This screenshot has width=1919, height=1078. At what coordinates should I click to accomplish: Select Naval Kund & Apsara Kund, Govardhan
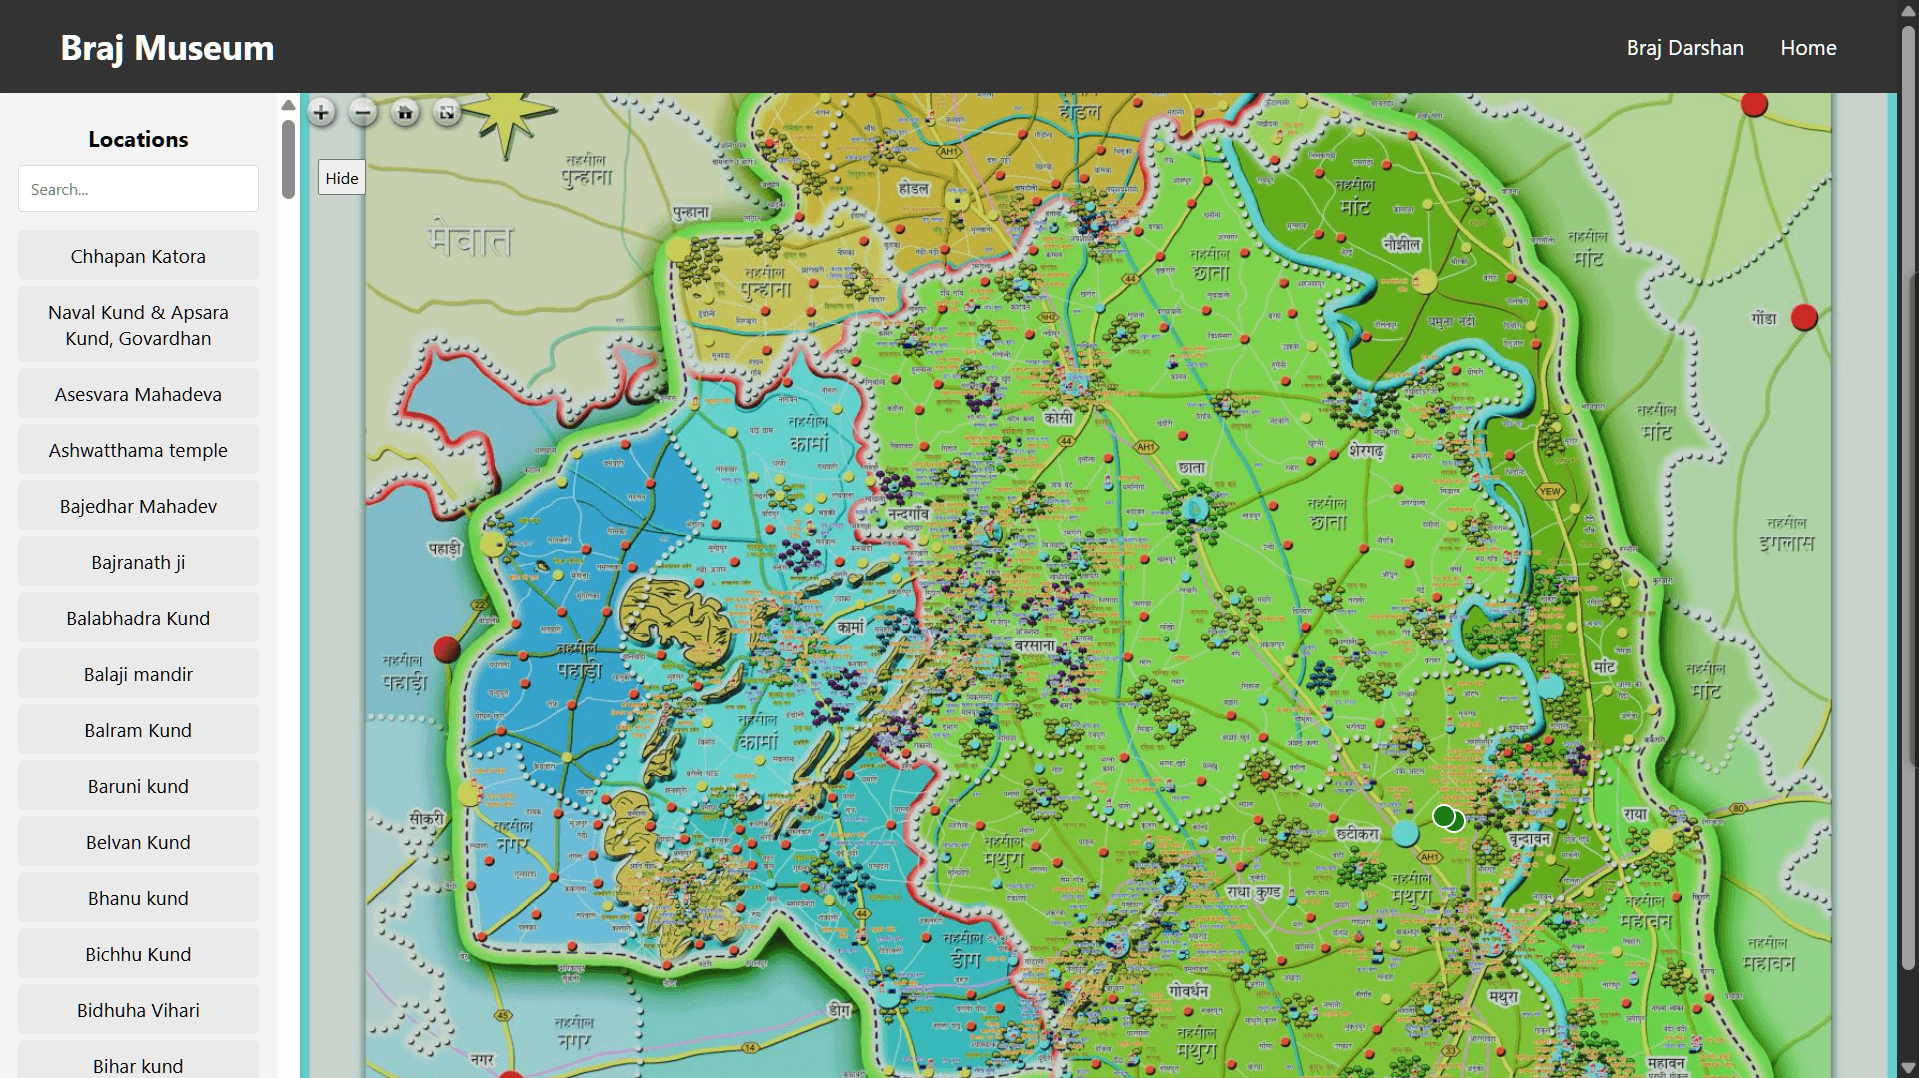click(x=138, y=325)
